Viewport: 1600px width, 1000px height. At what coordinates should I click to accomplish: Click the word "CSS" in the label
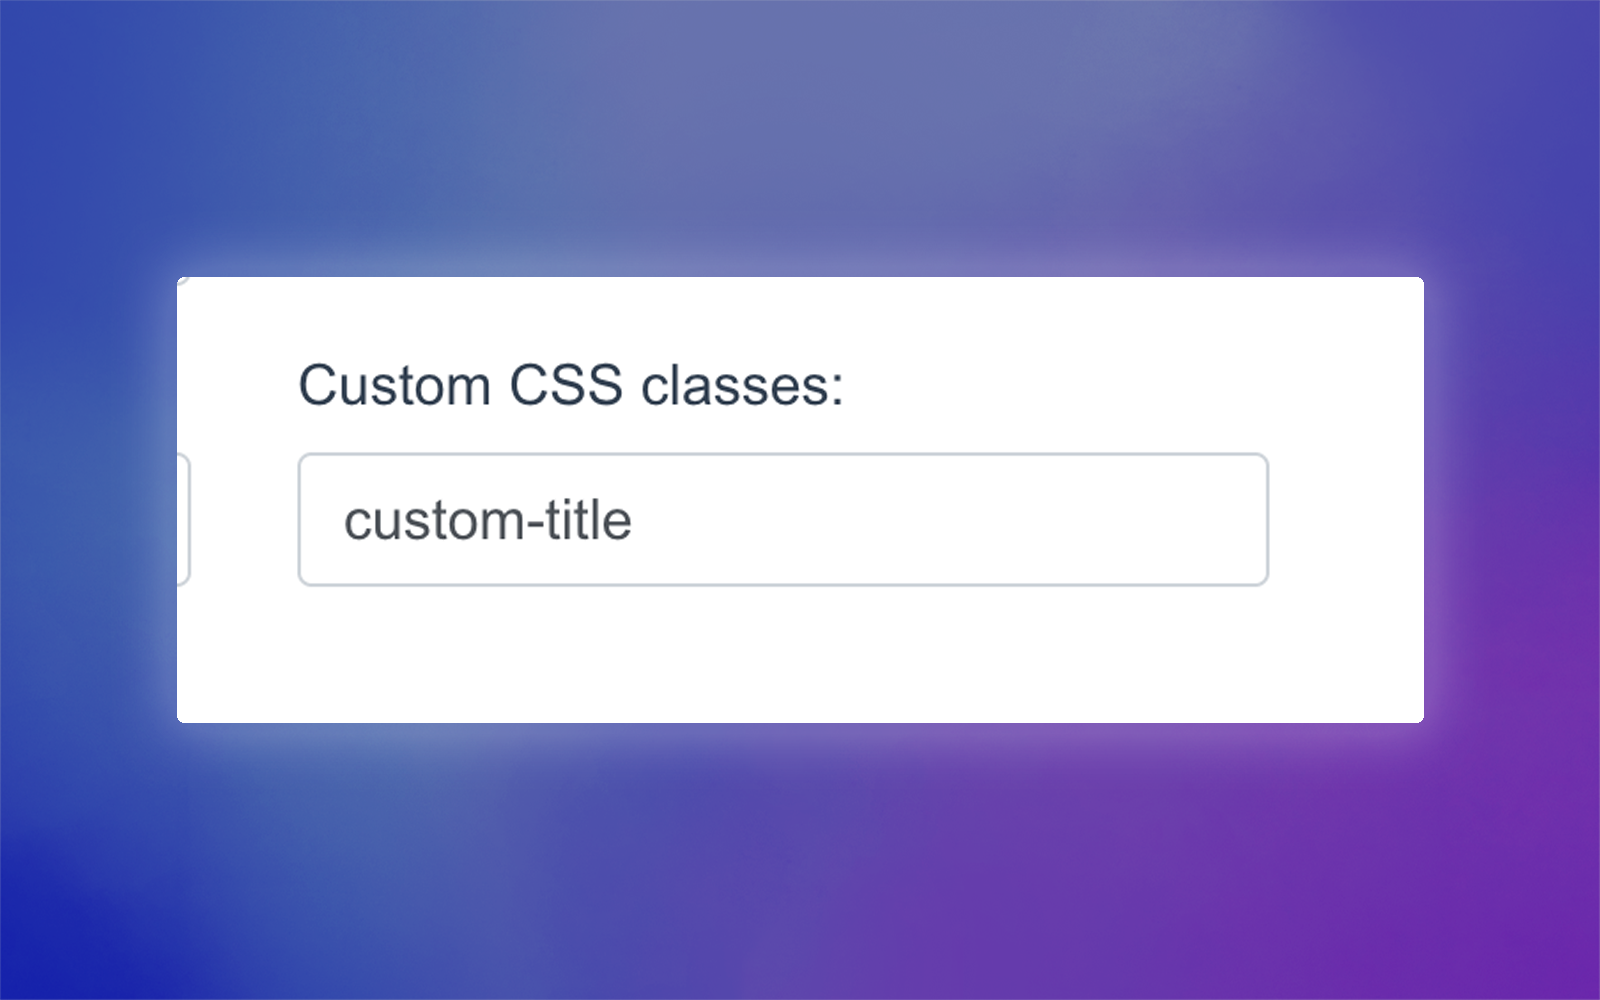pos(566,385)
